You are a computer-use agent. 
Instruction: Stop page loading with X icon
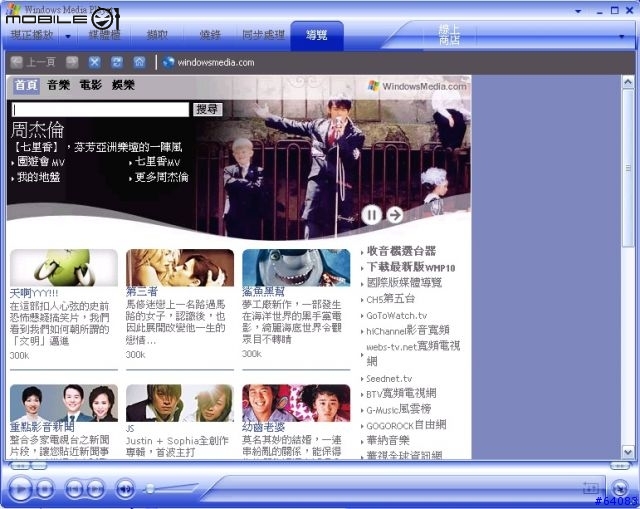(95, 62)
